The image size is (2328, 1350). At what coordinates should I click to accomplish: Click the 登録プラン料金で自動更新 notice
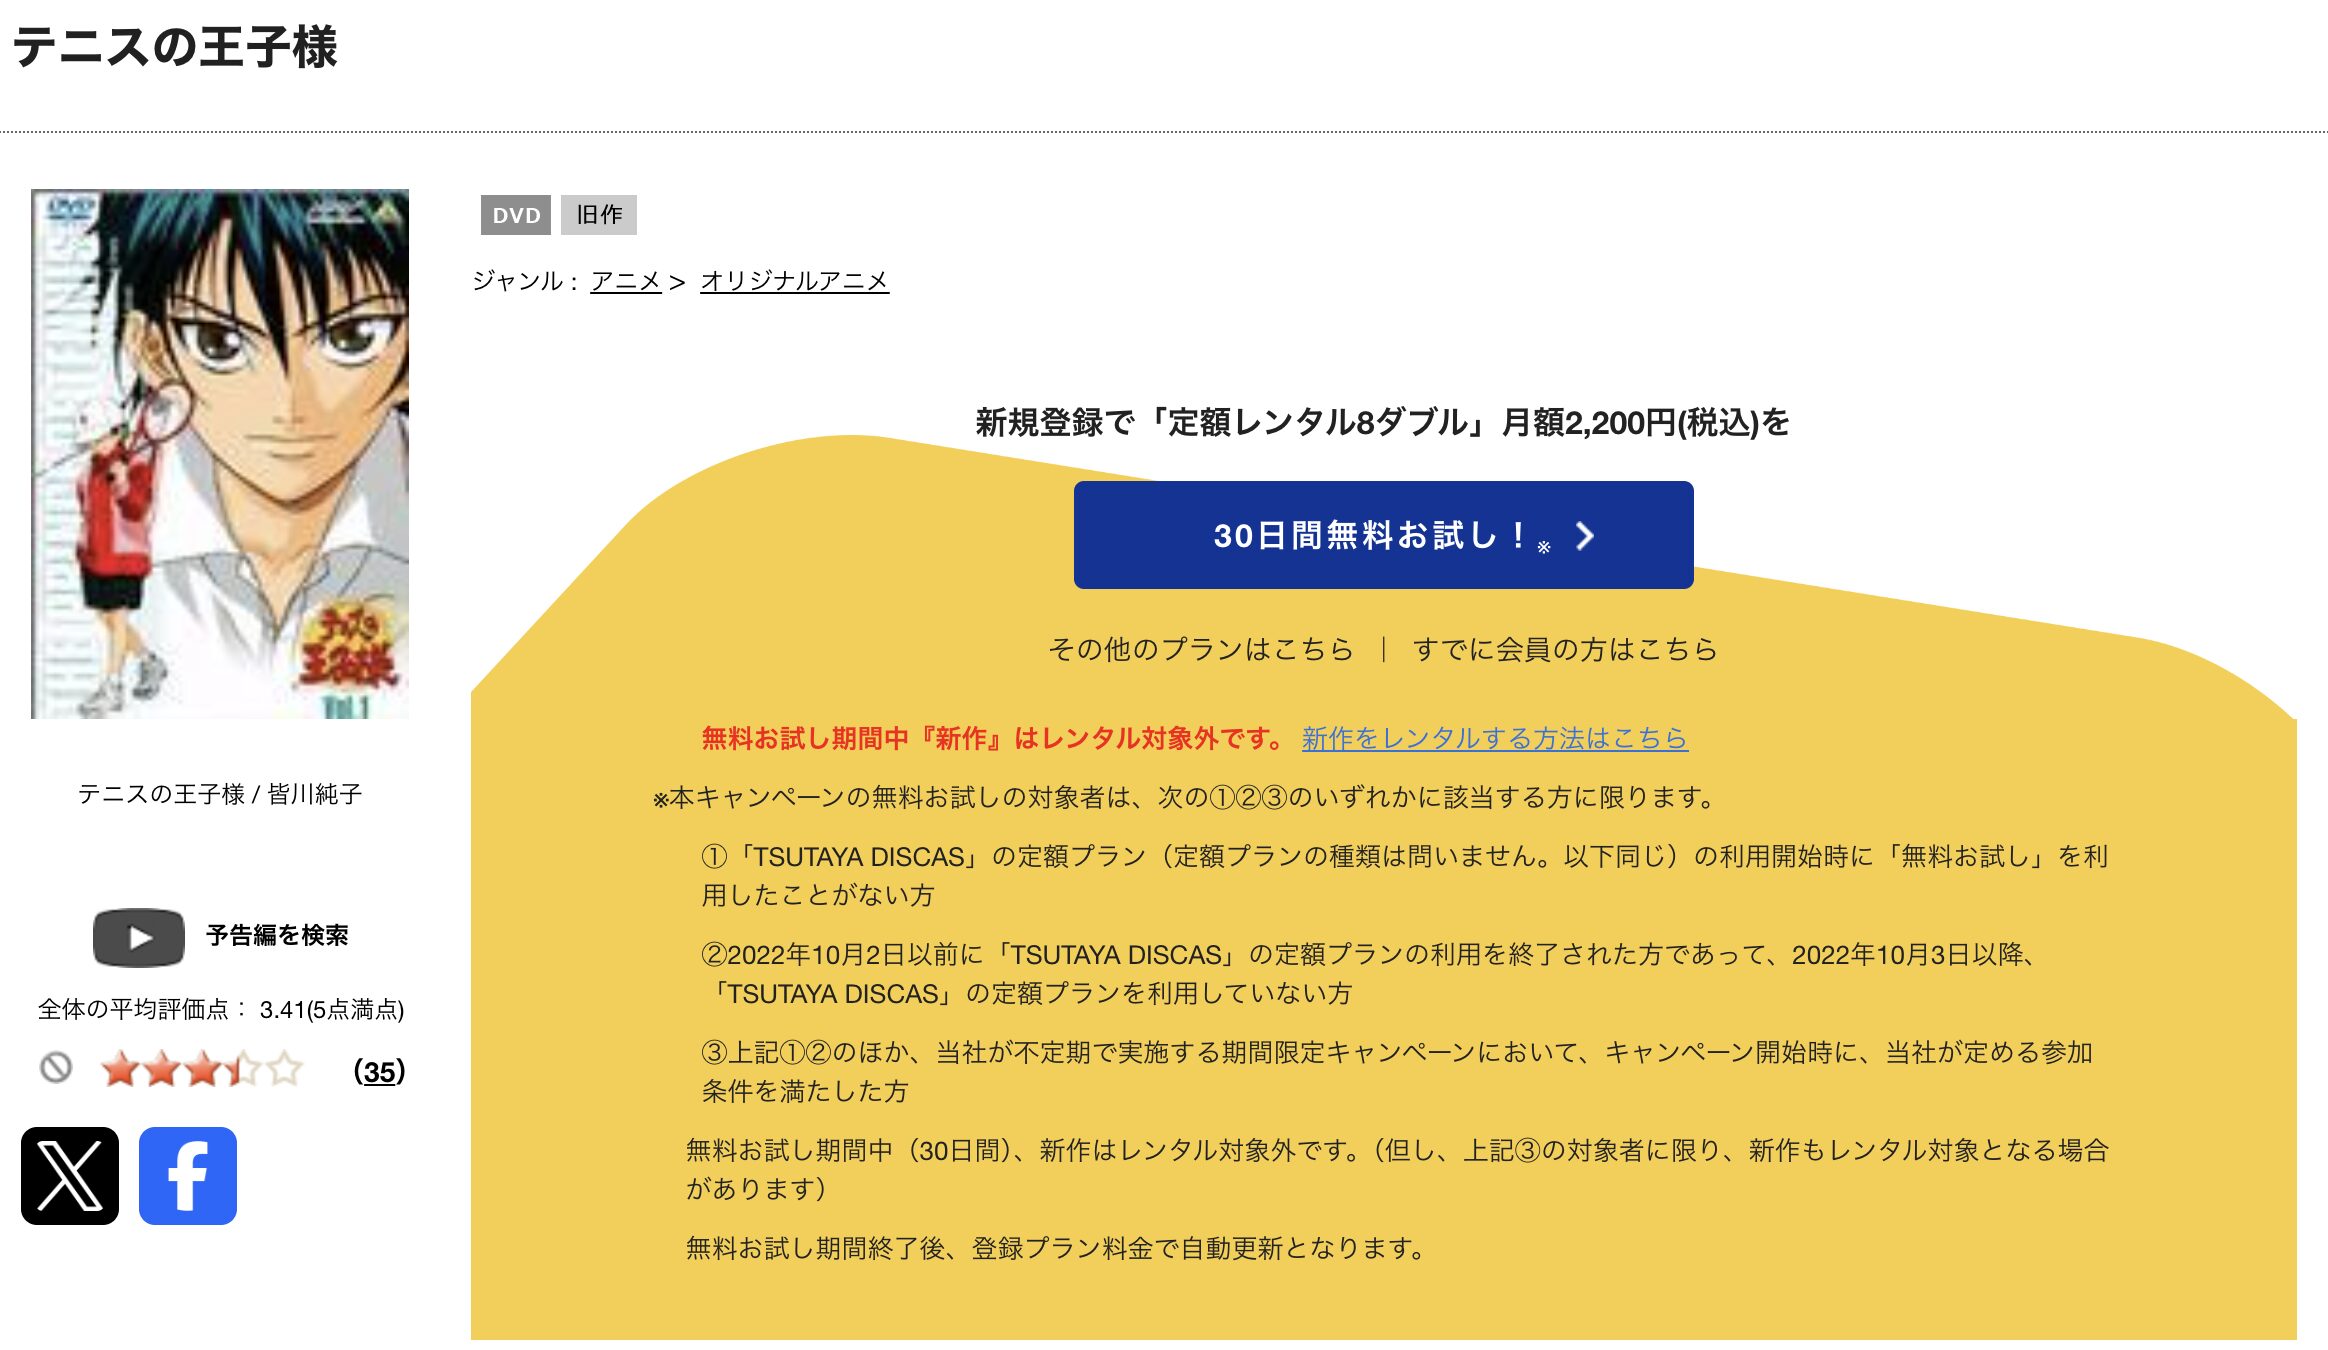tap(1056, 1248)
